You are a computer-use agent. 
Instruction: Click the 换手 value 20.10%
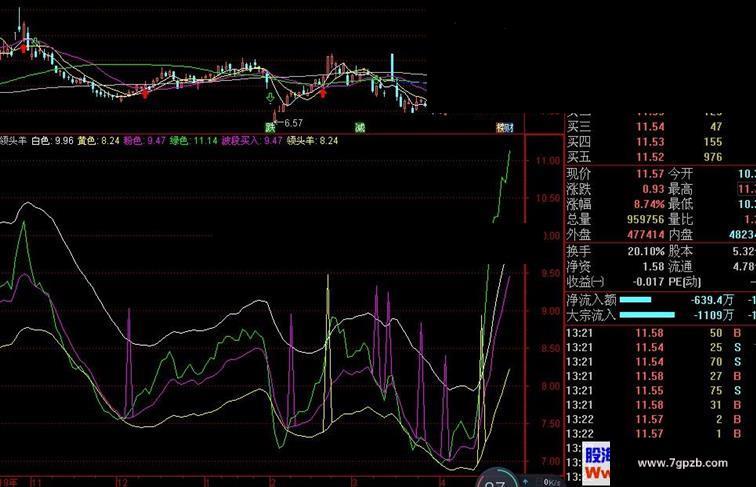click(x=646, y=251)
